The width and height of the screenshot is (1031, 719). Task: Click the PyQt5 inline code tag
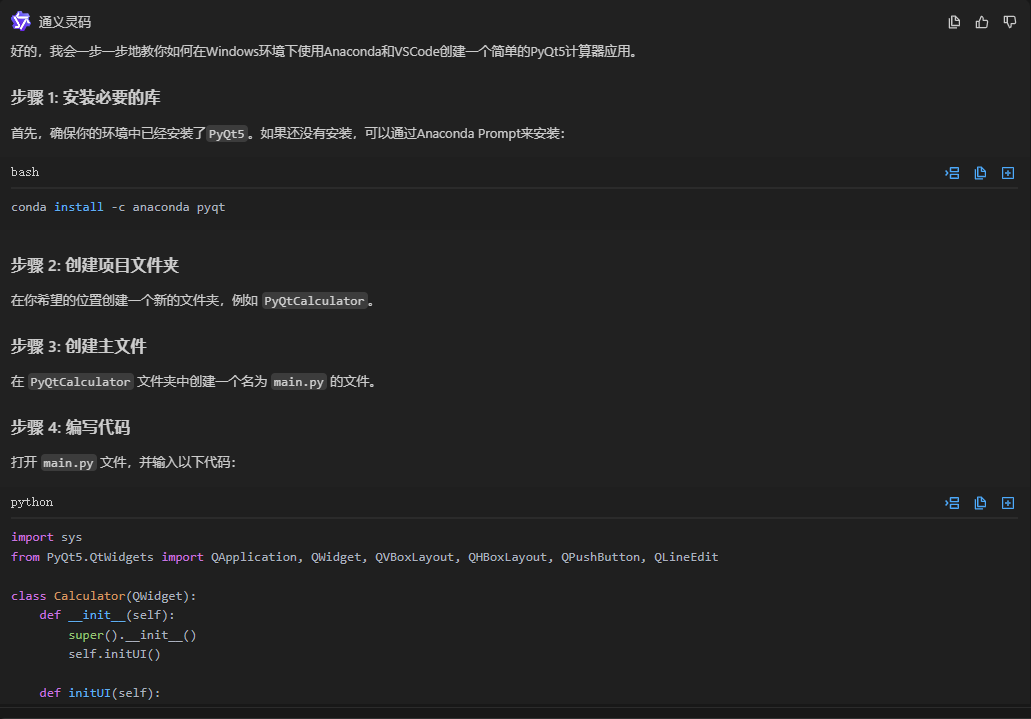(227, 134)
